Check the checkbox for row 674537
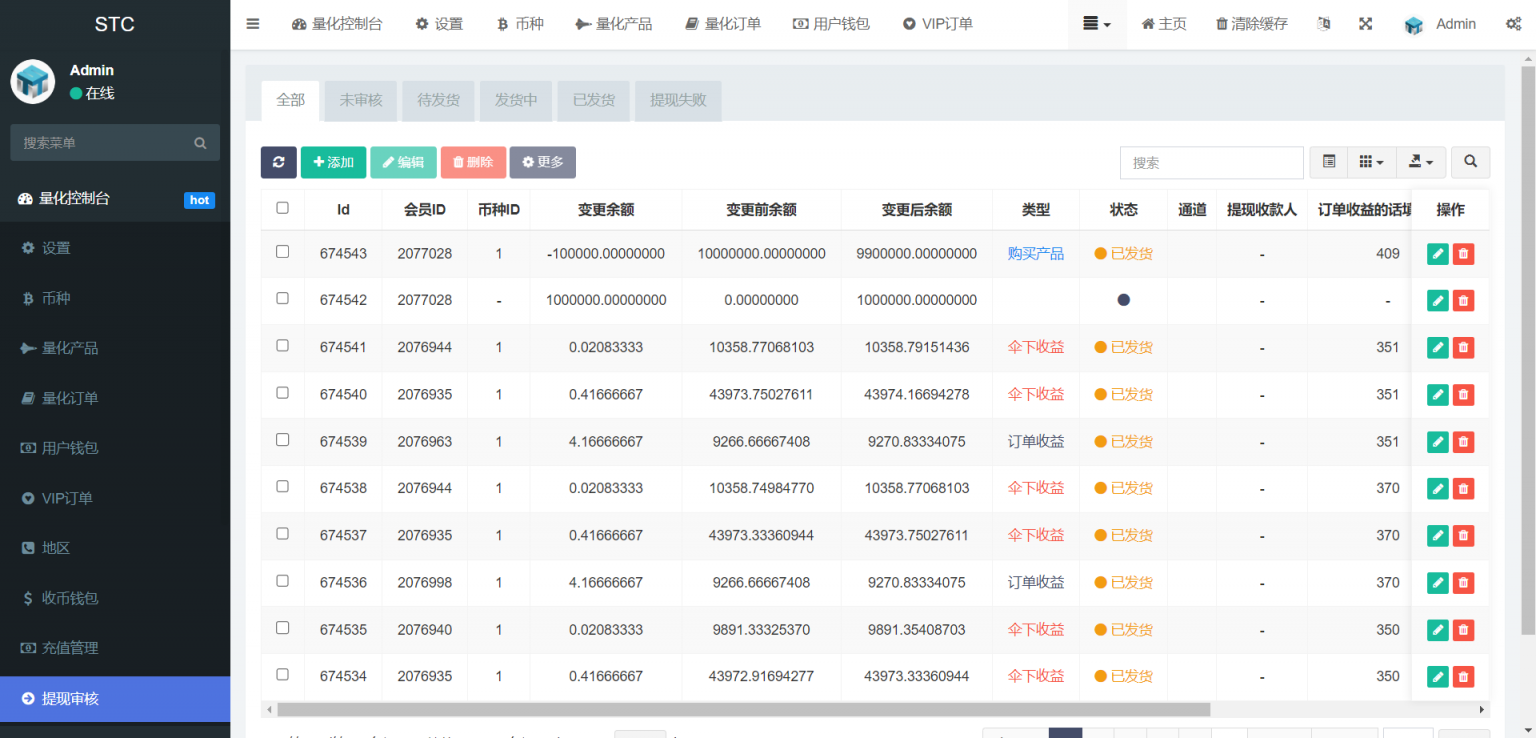This screenshot has width=1536, height=738. 282,533
